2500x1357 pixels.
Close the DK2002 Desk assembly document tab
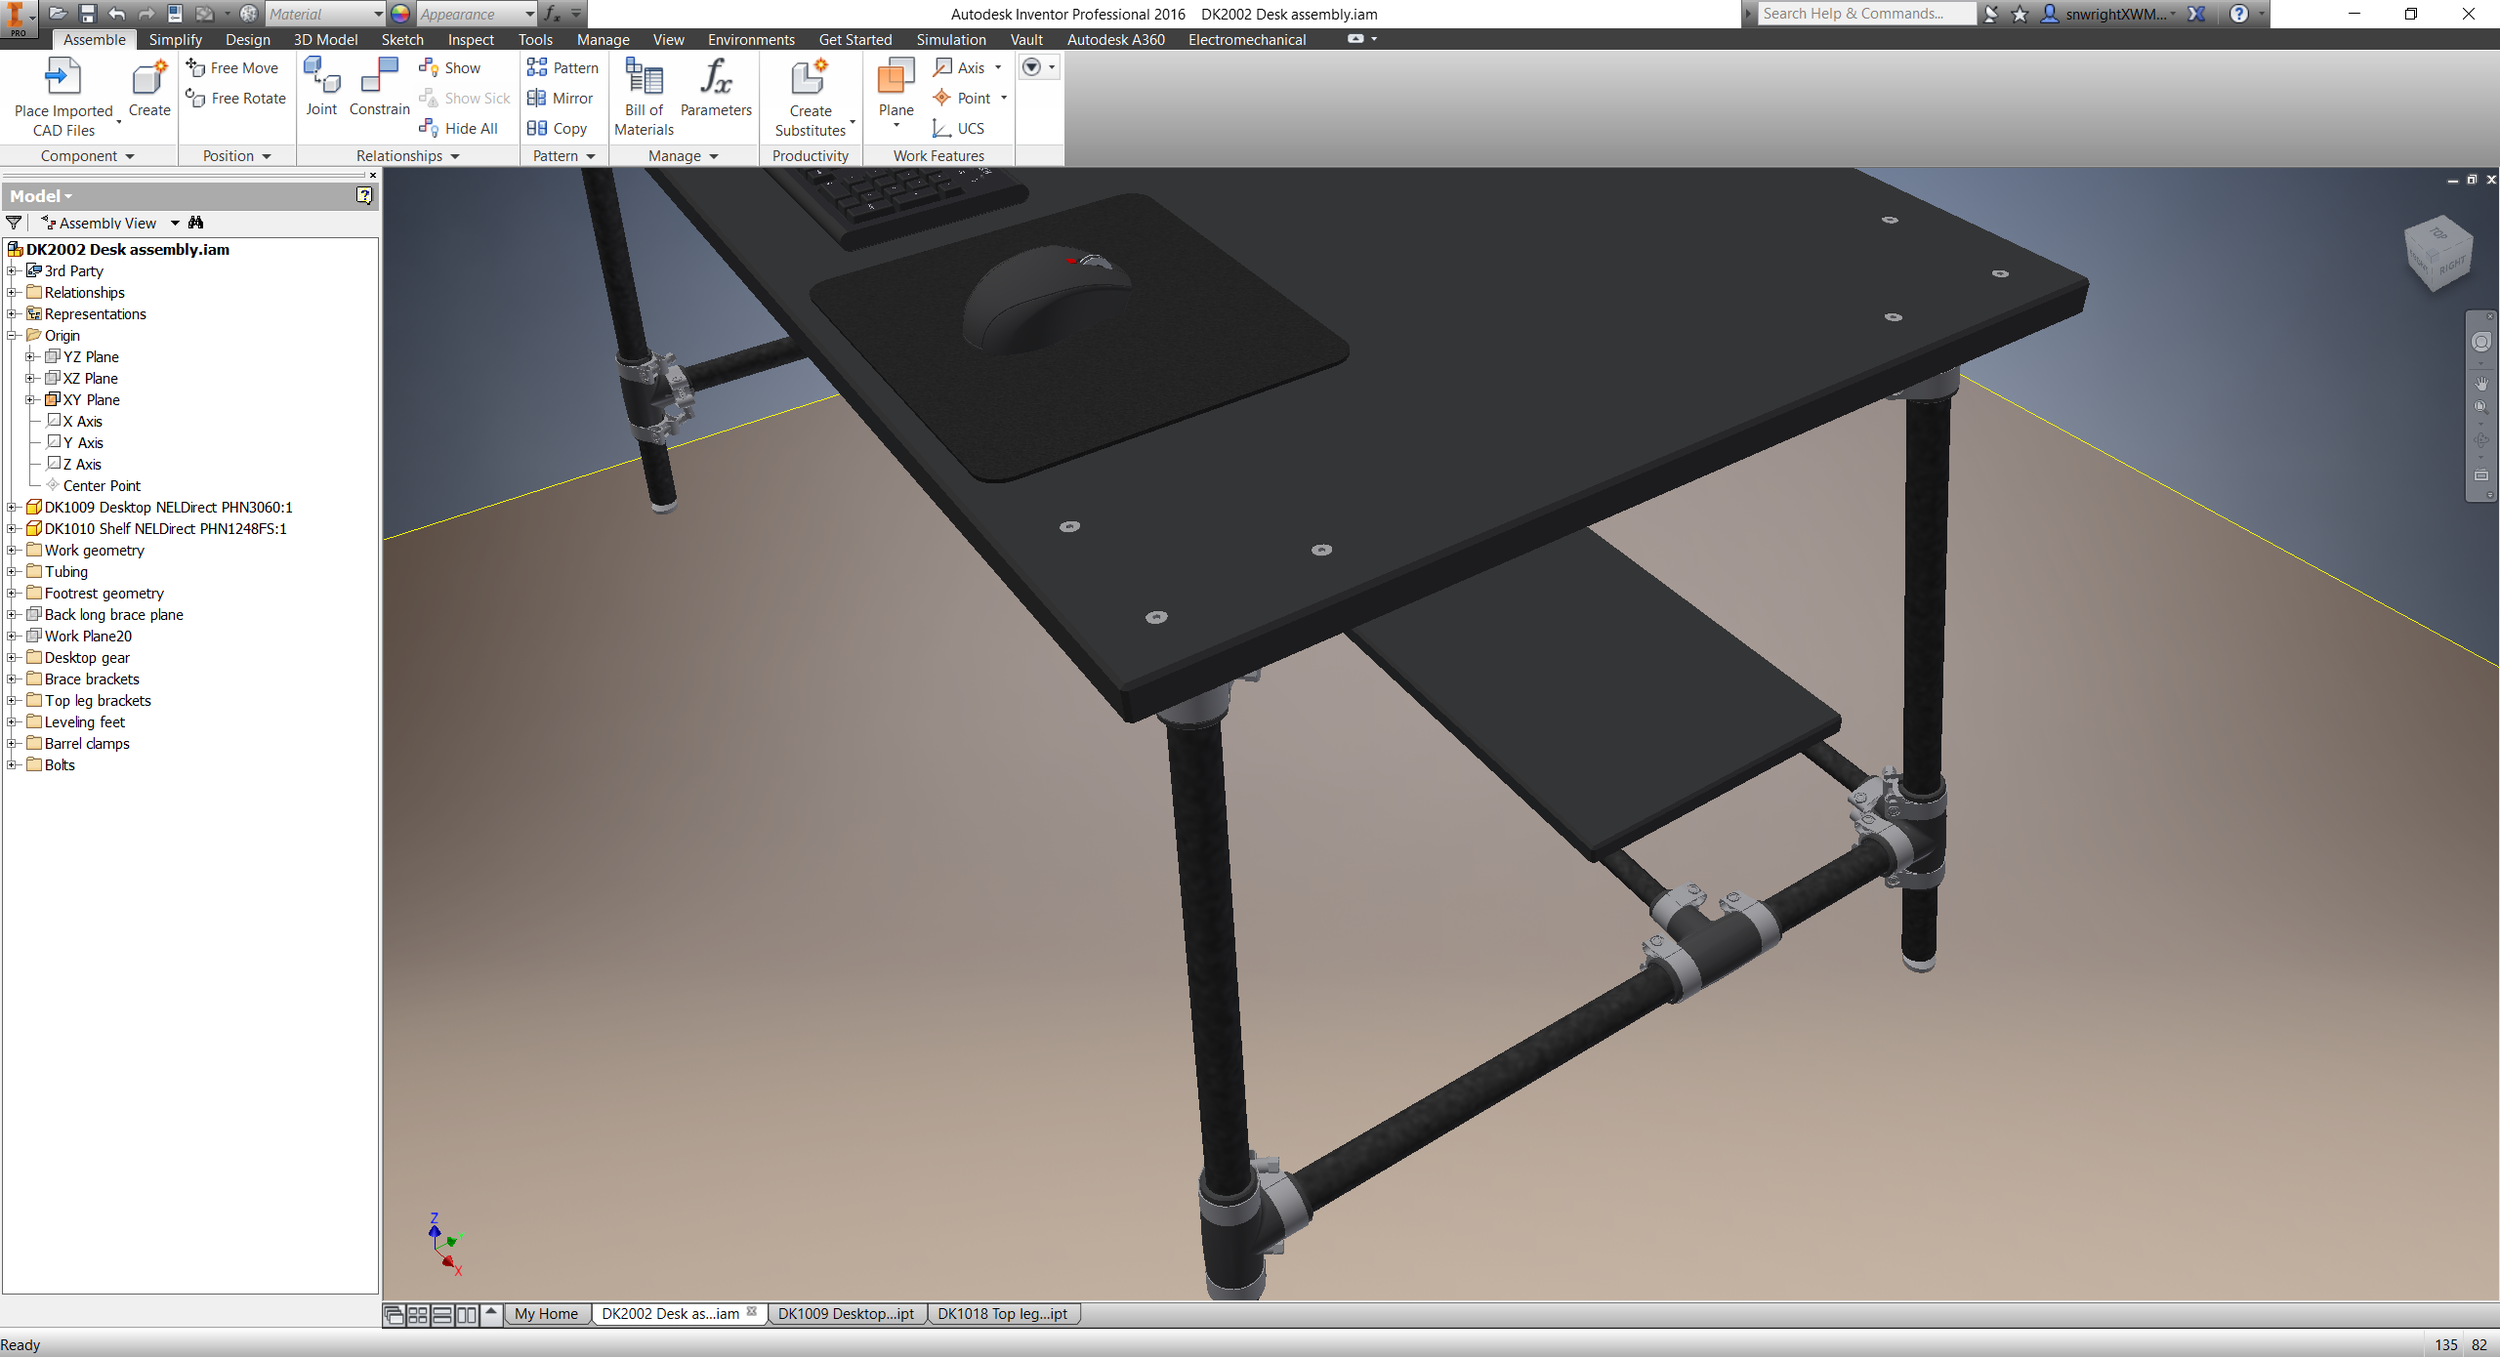point(752,1312)
